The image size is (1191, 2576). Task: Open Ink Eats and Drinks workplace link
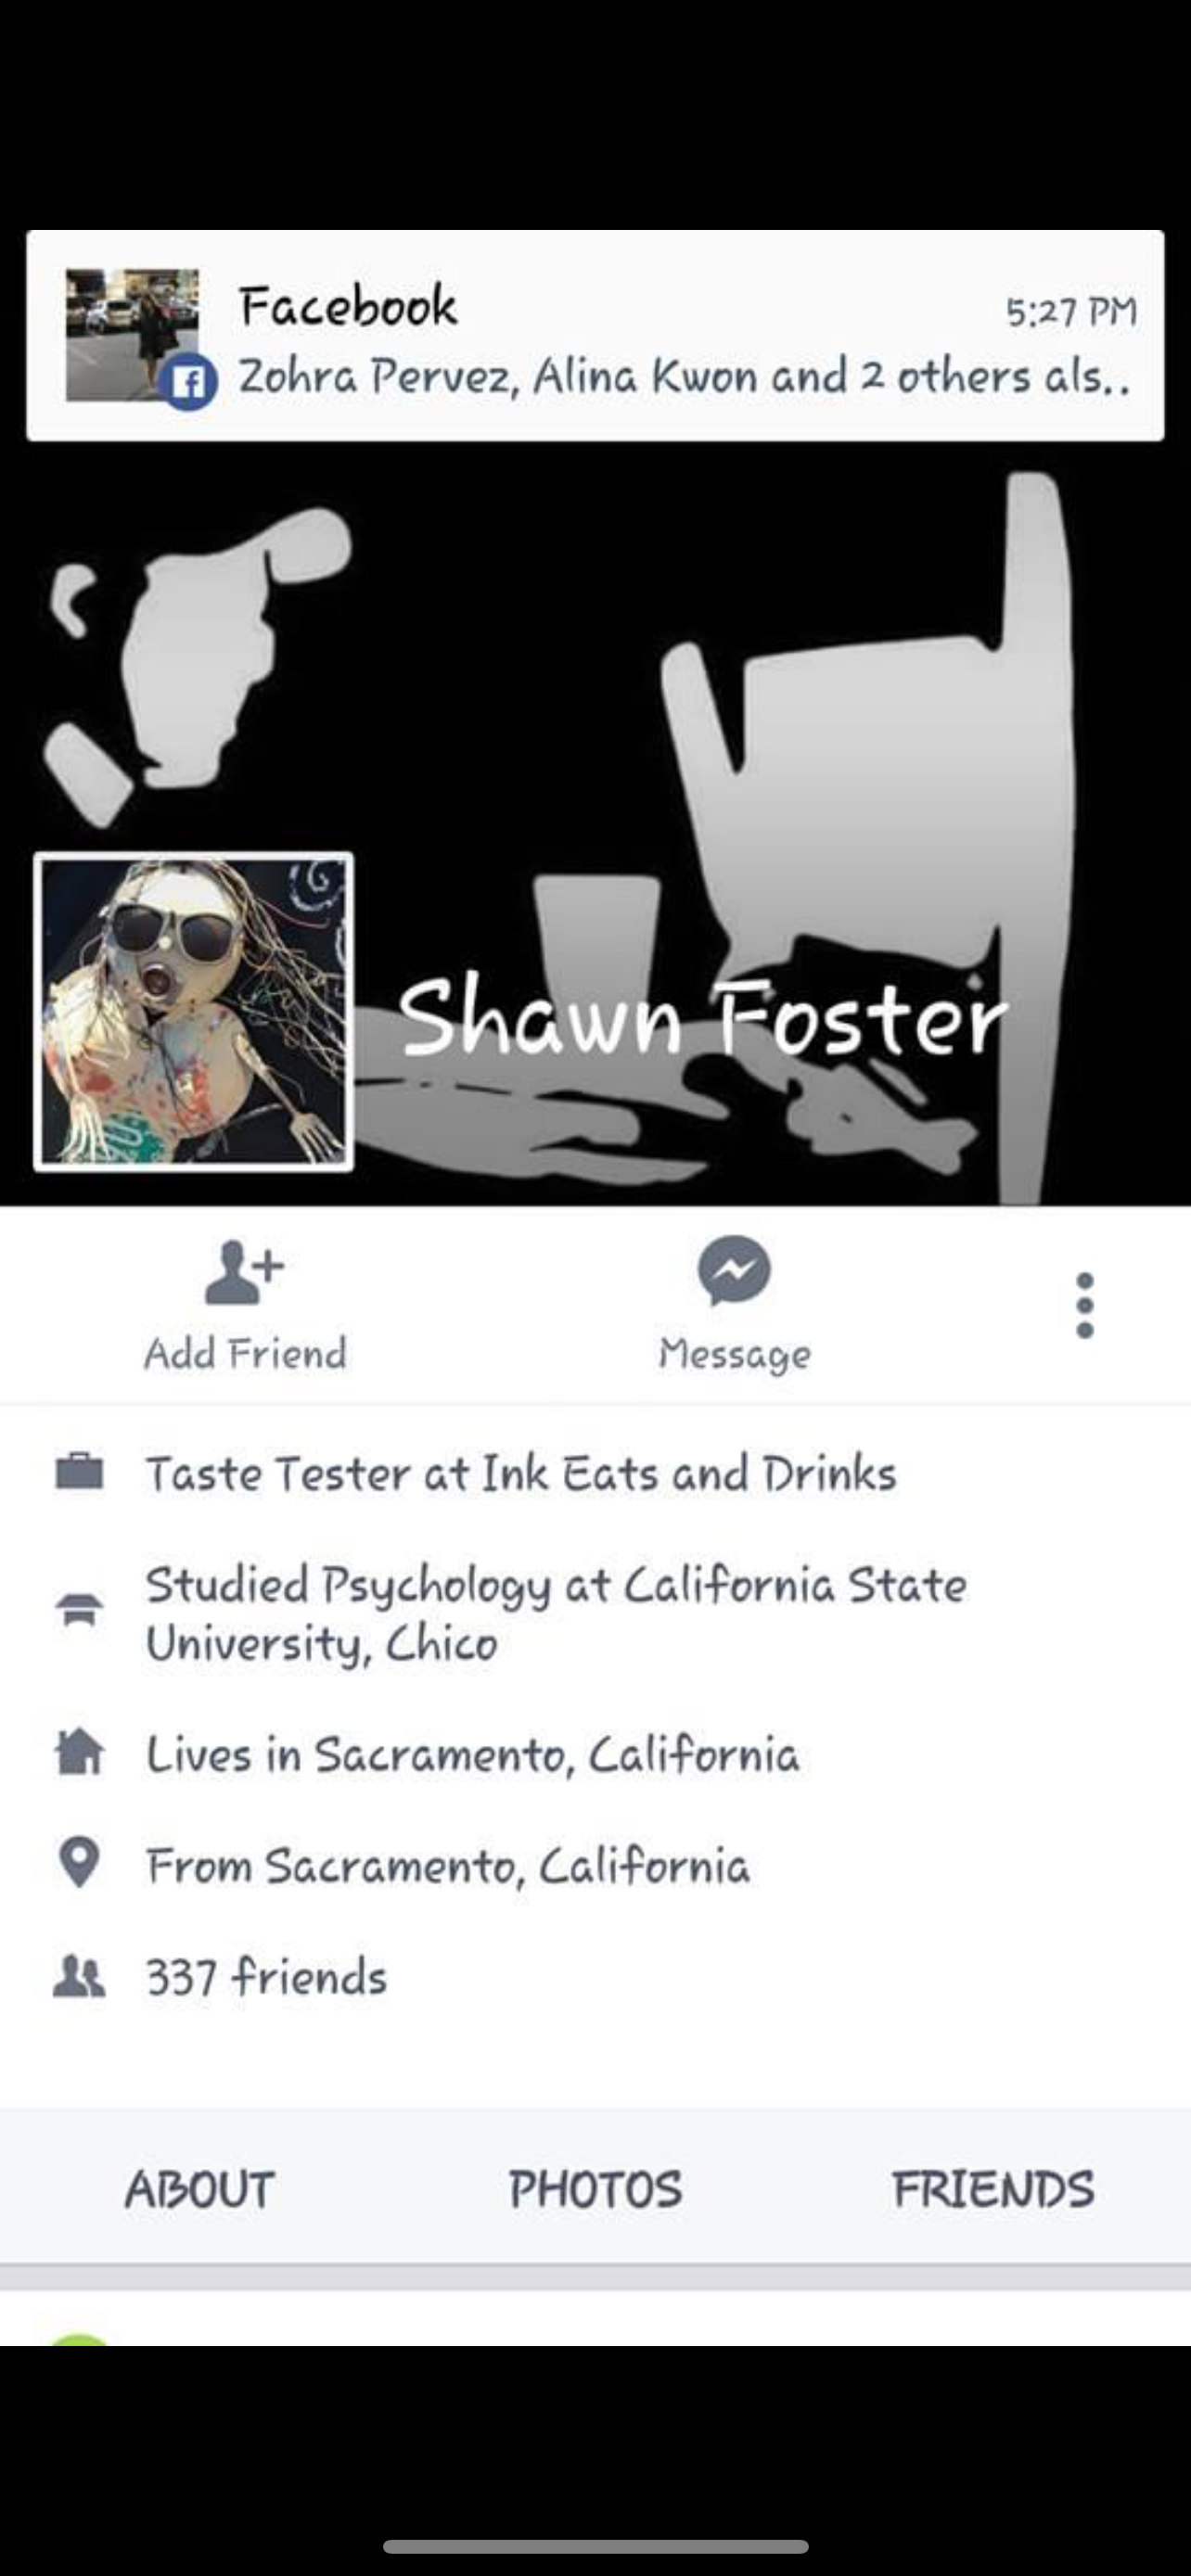[689, 1473]
